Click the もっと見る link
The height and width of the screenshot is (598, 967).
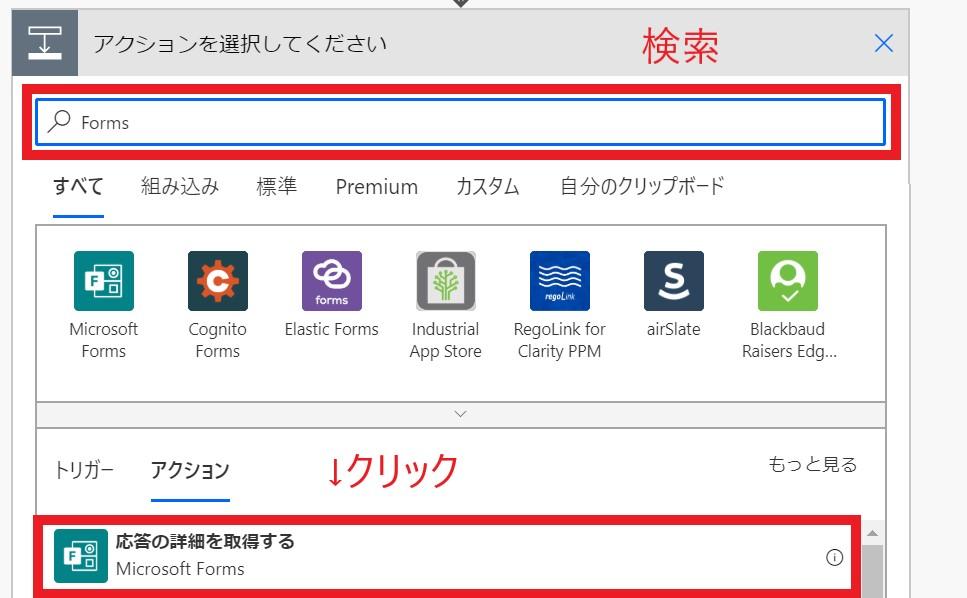pyautogui.click(x=812, y=464)
